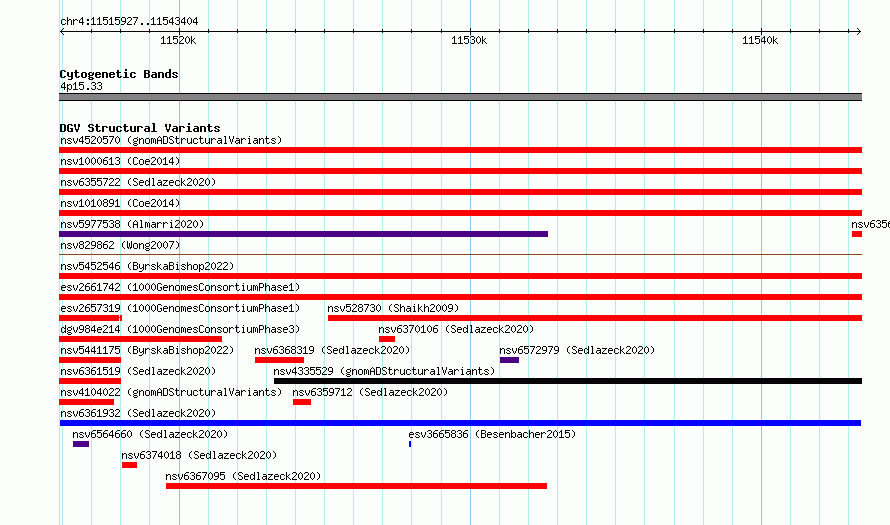The height and width of the screenshot is (525, 890).
Task: Click the nsv4520570 gnomAD variant label
Action: pyautogui.click(x=171, y=140)
